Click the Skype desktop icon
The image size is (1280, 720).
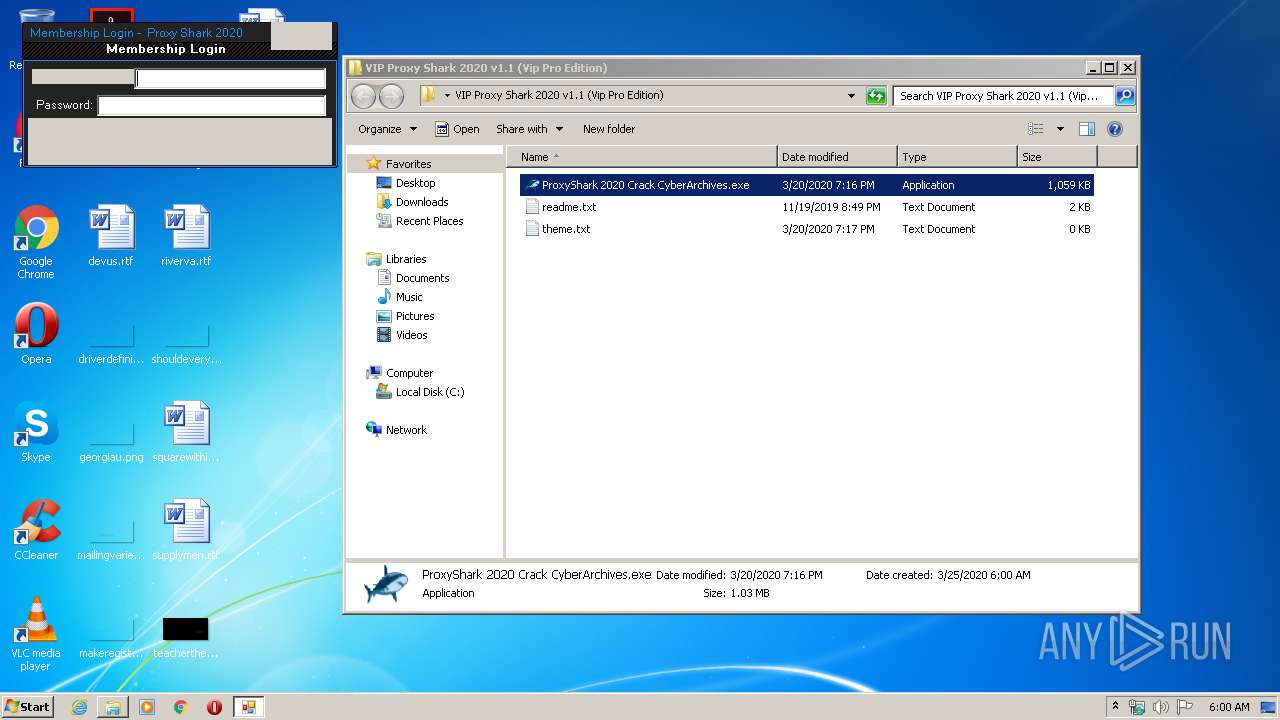click(x=36, y=432)
